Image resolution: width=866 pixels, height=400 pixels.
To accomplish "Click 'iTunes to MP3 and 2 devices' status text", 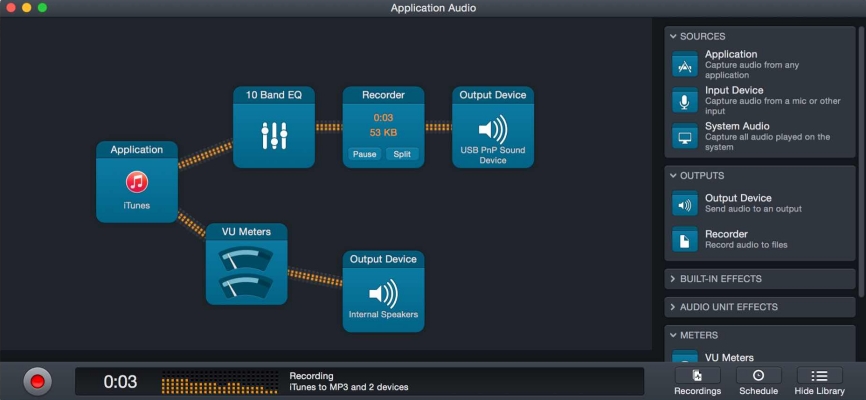I will 348,387.
